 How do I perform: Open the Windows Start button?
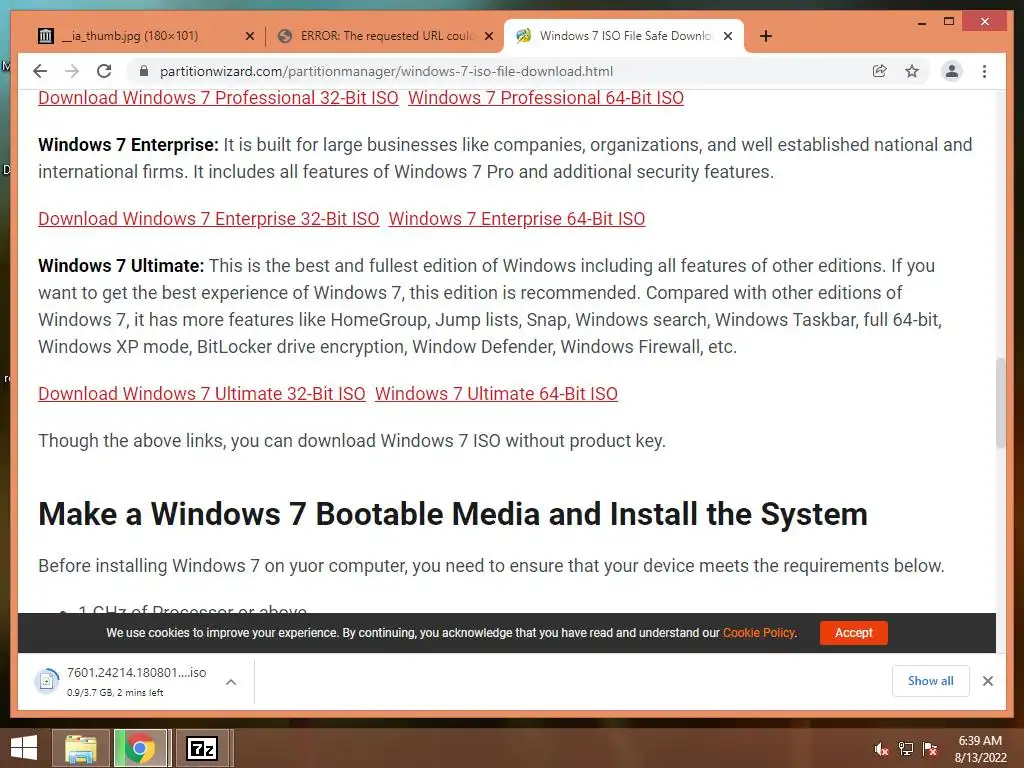(24, 748)
